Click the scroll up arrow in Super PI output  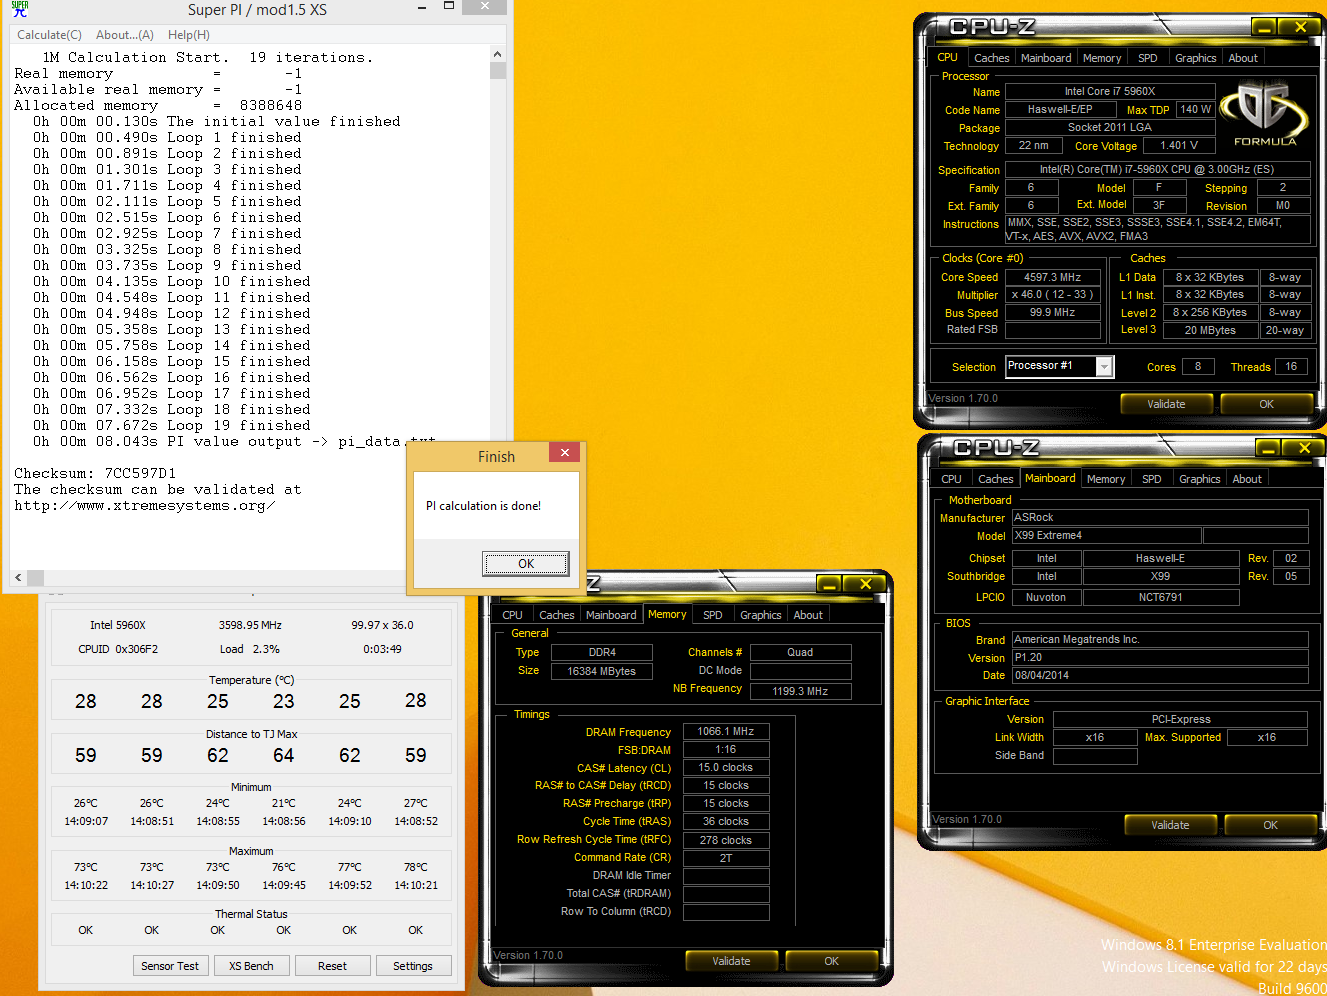pos(498,55)
